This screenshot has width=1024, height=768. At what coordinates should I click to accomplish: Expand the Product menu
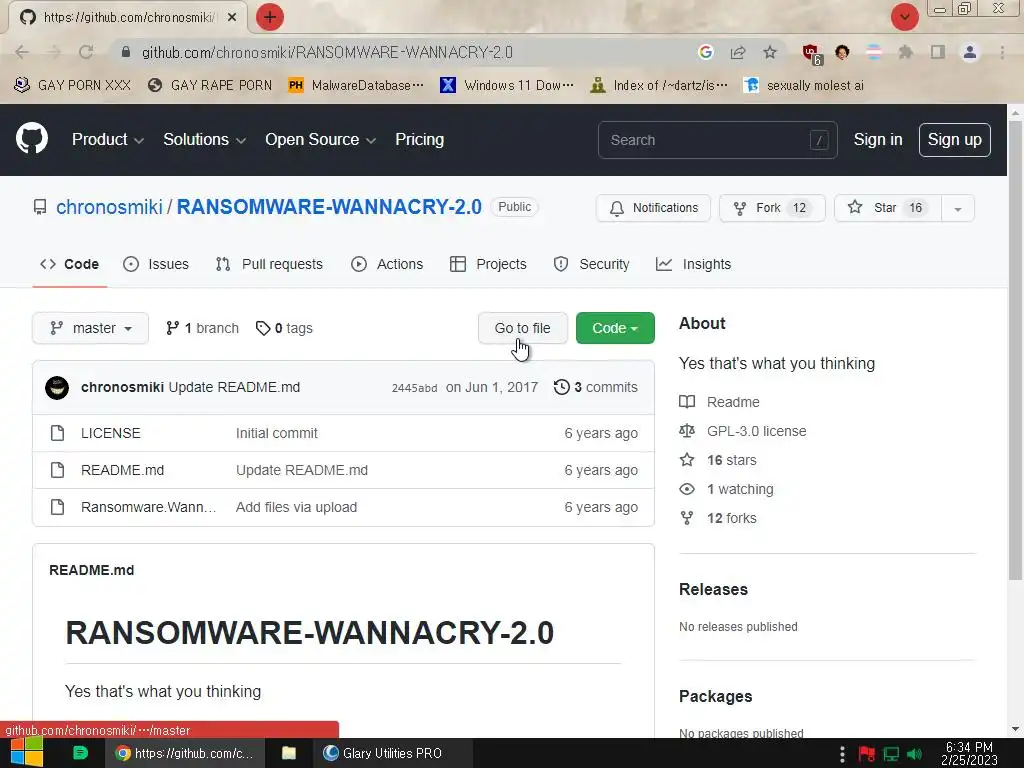108,139
